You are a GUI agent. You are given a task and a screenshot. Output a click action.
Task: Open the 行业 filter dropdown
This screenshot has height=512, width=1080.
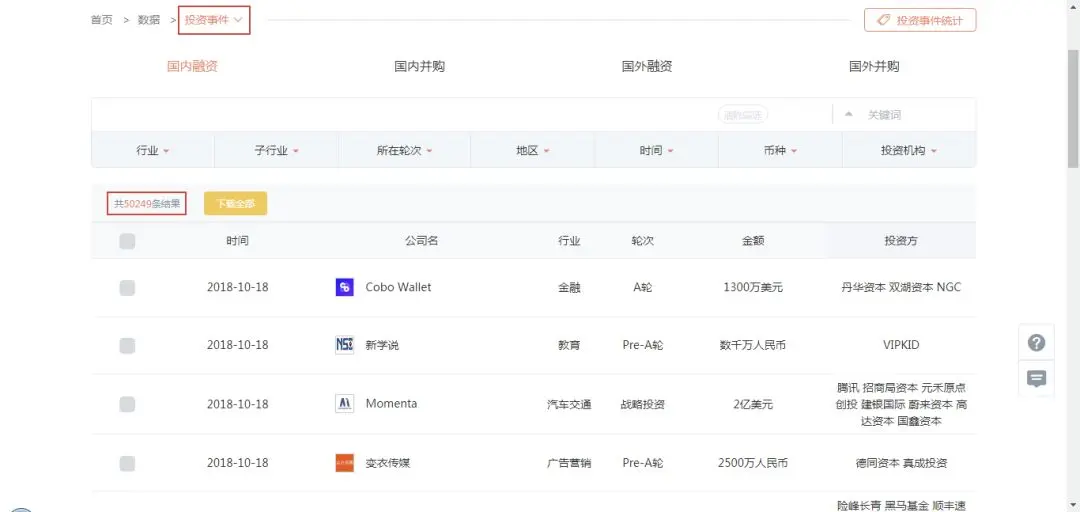[x=153, y=150]
